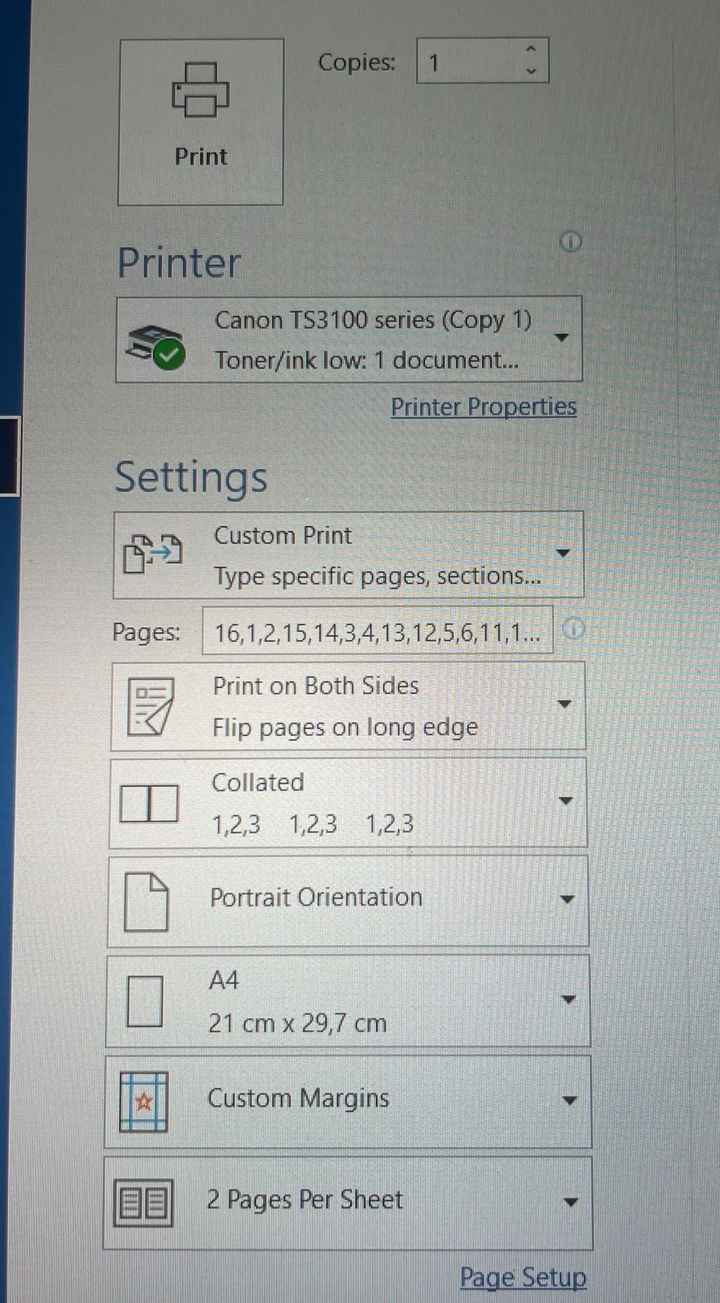The image size is (720, 1303).
Task: Click the Collated pages icon
Action: coord(149,804)
